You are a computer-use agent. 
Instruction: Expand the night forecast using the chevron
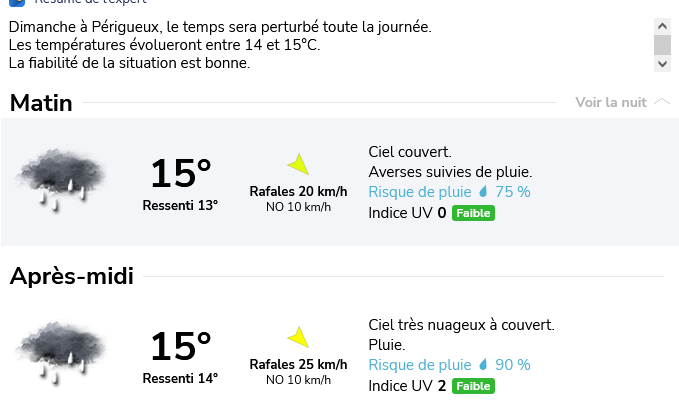tap(662, 102)
